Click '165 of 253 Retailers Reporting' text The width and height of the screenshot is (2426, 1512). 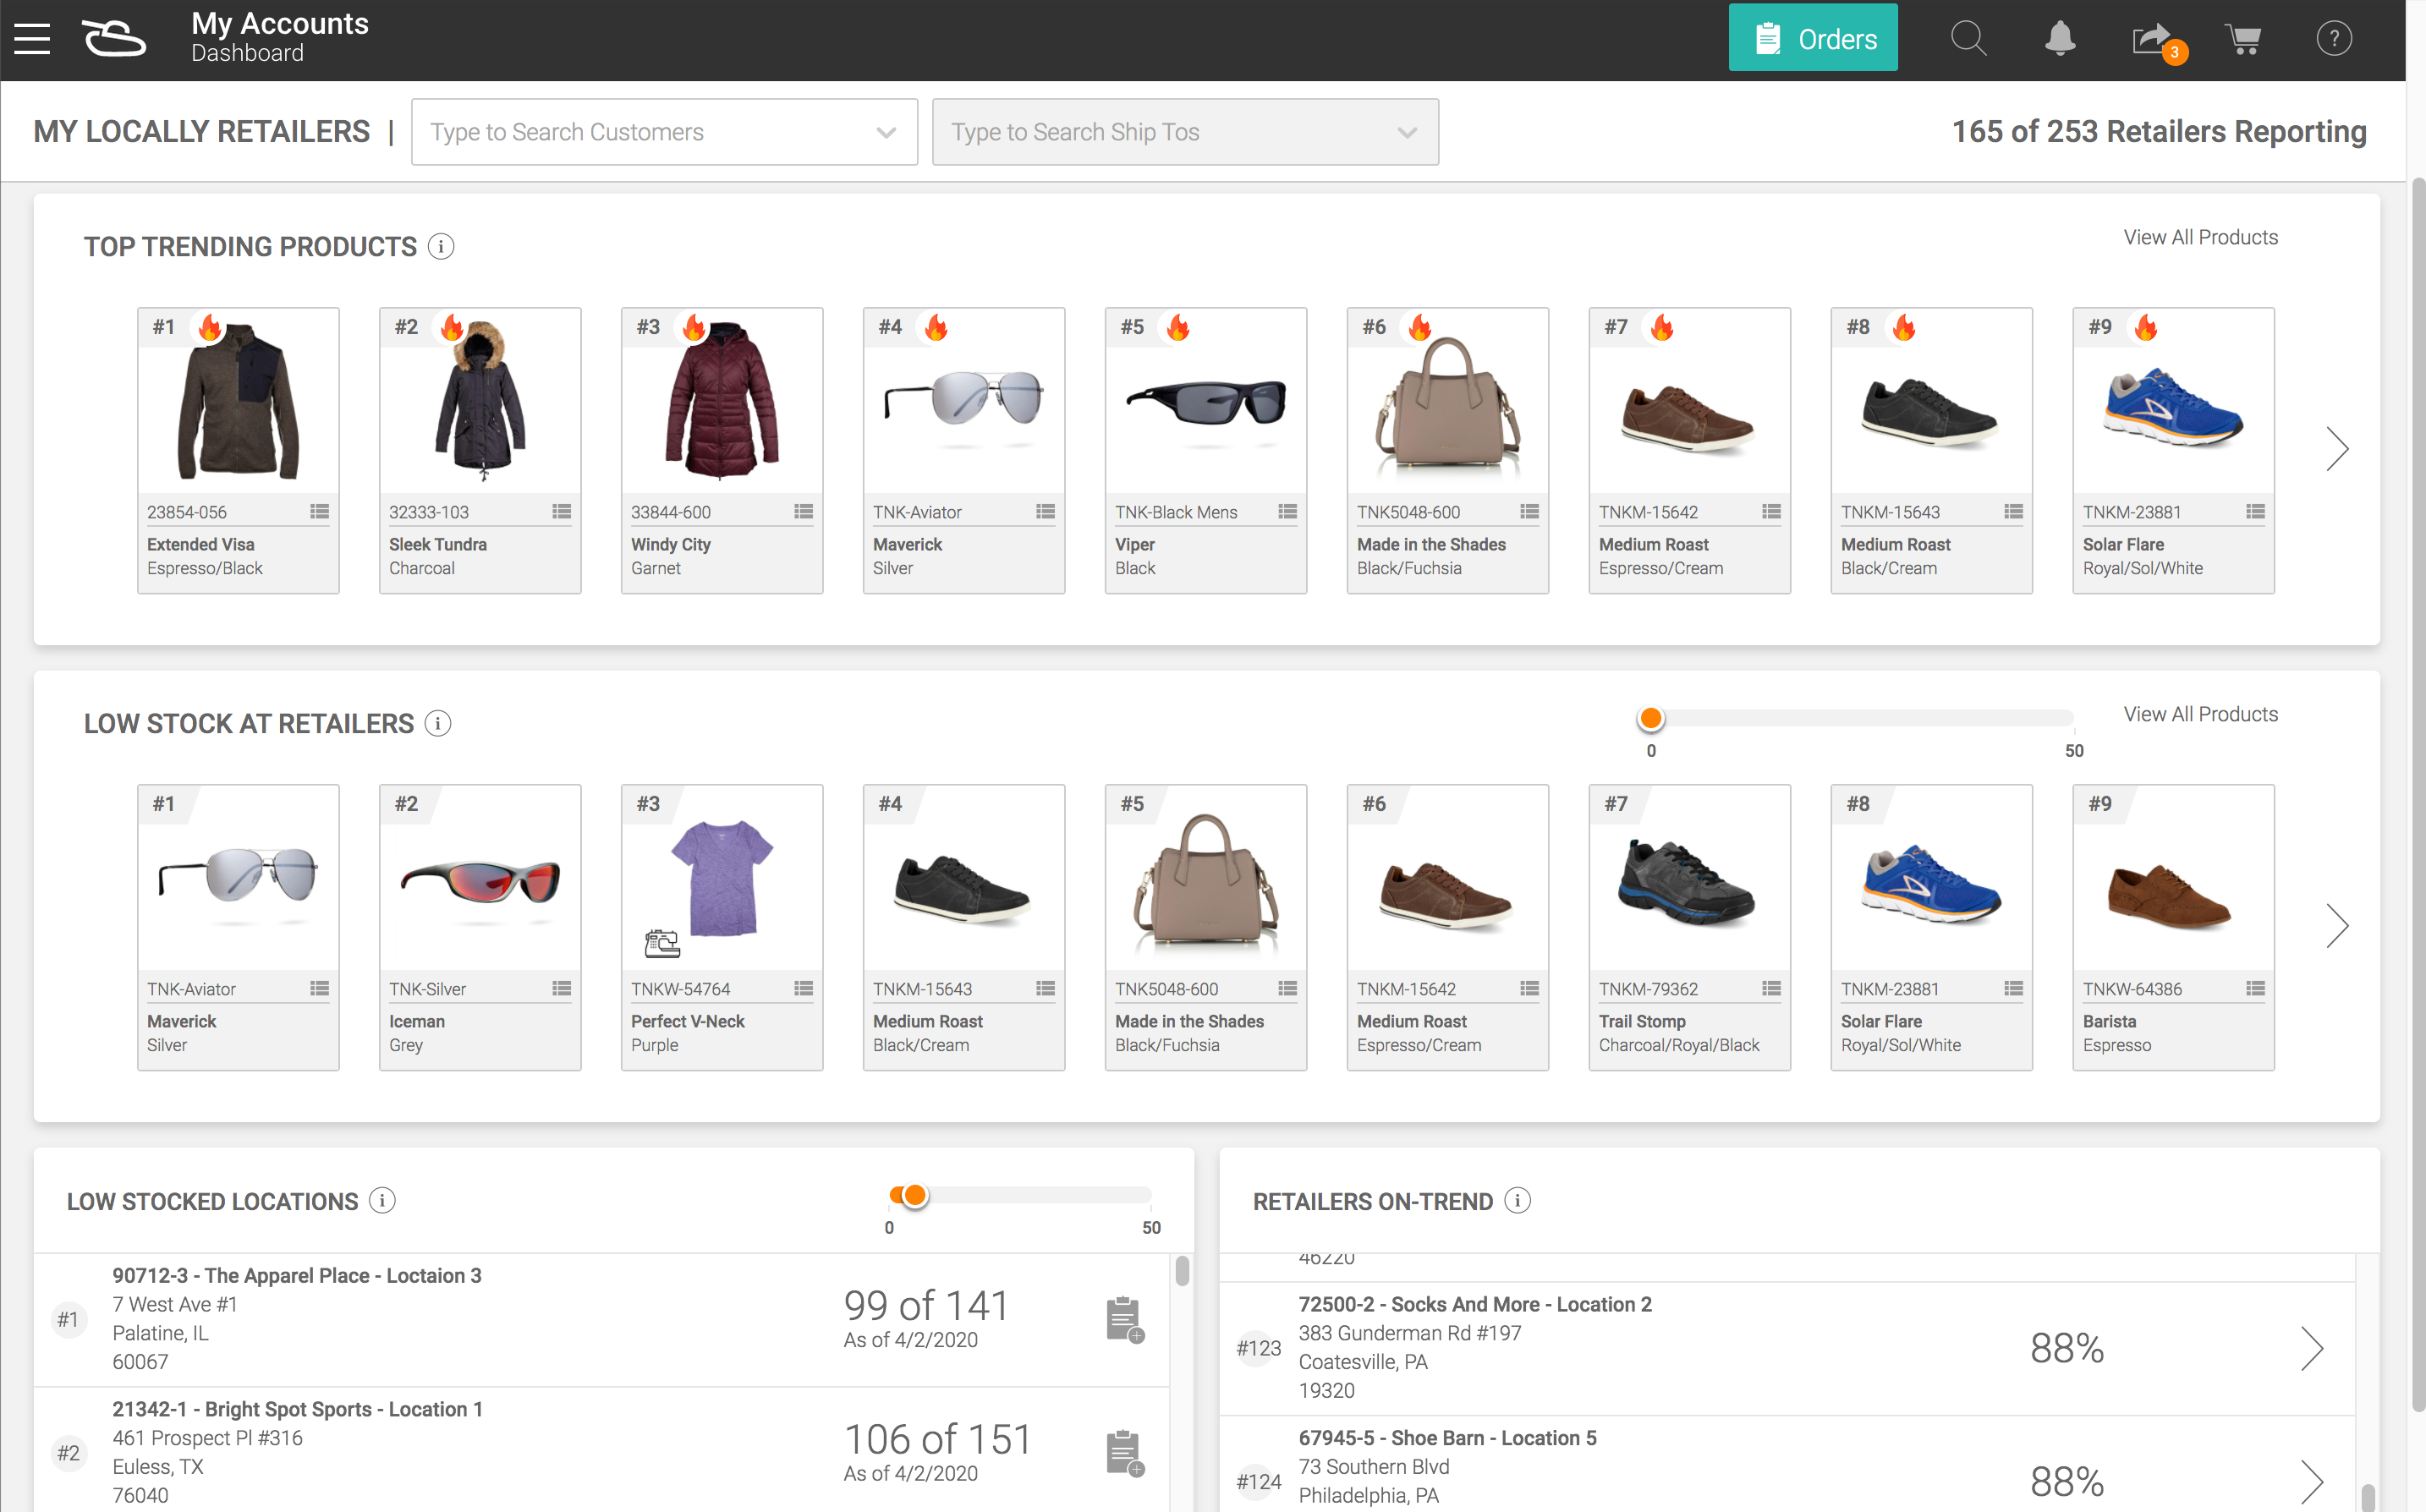point(2159,131)
